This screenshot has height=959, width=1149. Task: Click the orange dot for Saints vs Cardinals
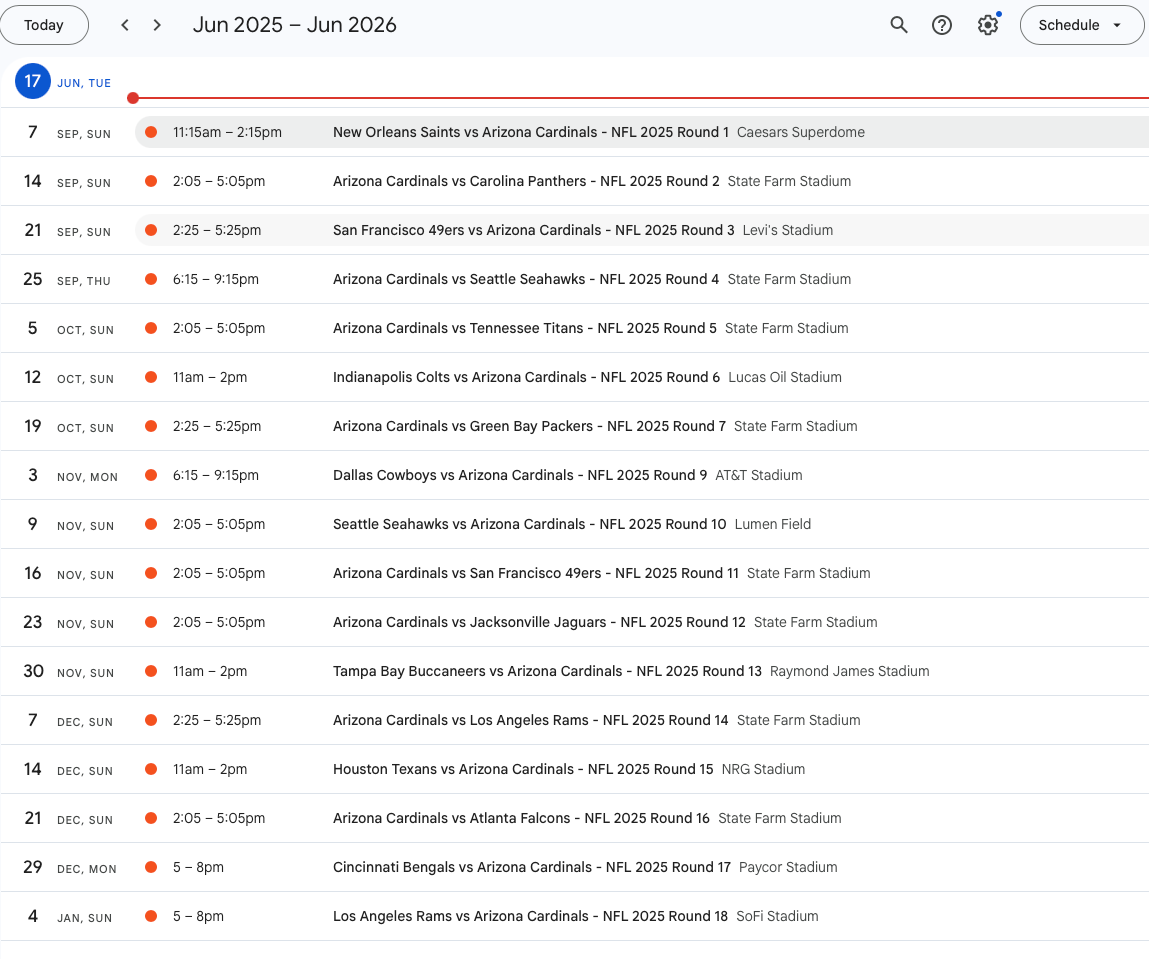click(151, 132)
